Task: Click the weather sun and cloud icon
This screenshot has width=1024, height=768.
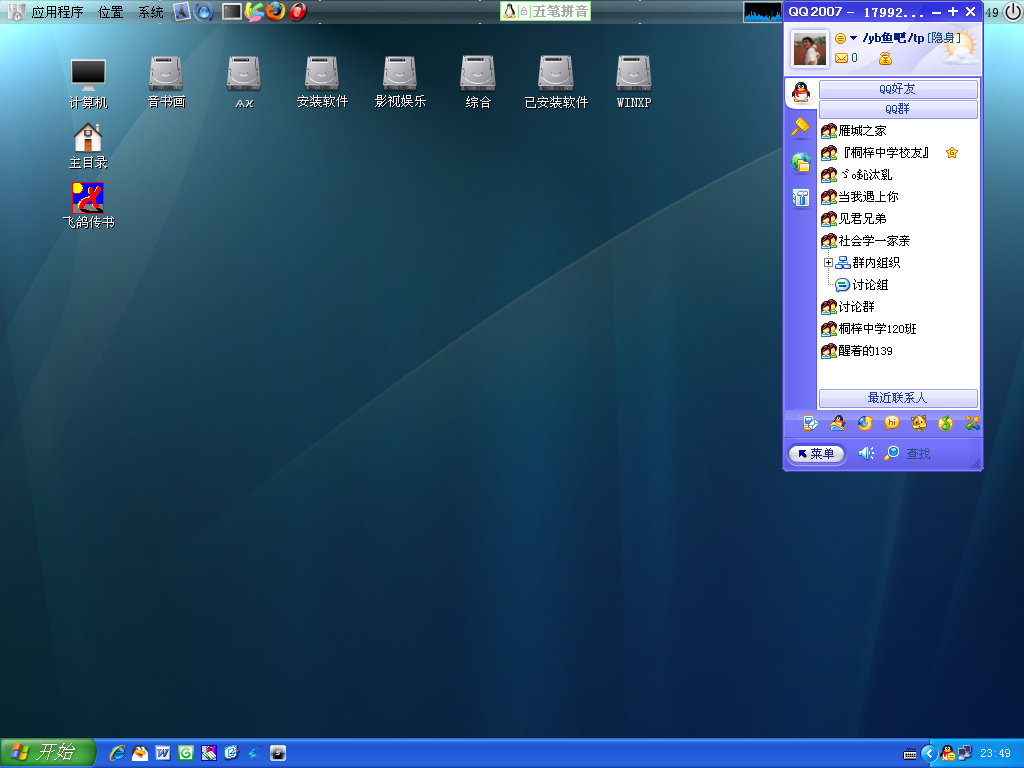Action: (x=962, y=47)
